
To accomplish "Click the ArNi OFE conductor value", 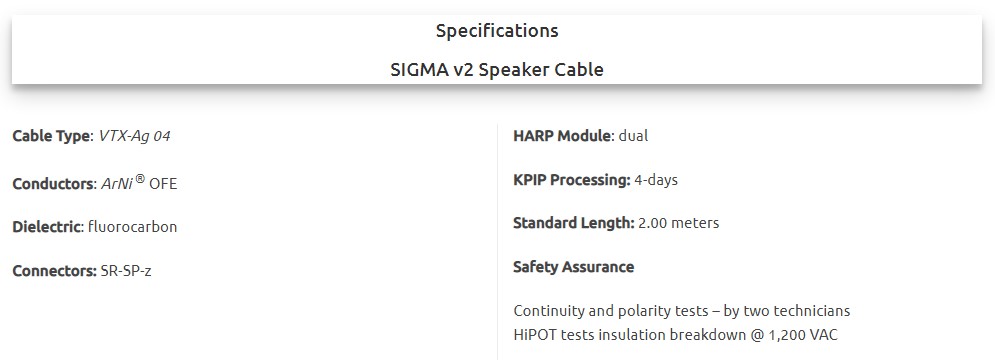I will pyautogui.click(x=140, y=183).
